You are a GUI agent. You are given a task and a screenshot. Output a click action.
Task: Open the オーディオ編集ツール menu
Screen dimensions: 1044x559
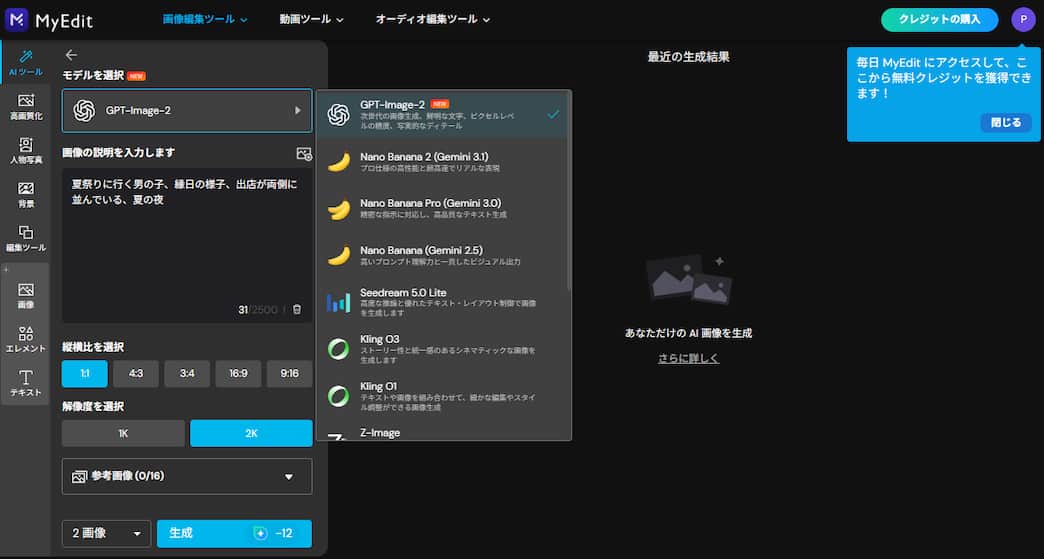433,19
